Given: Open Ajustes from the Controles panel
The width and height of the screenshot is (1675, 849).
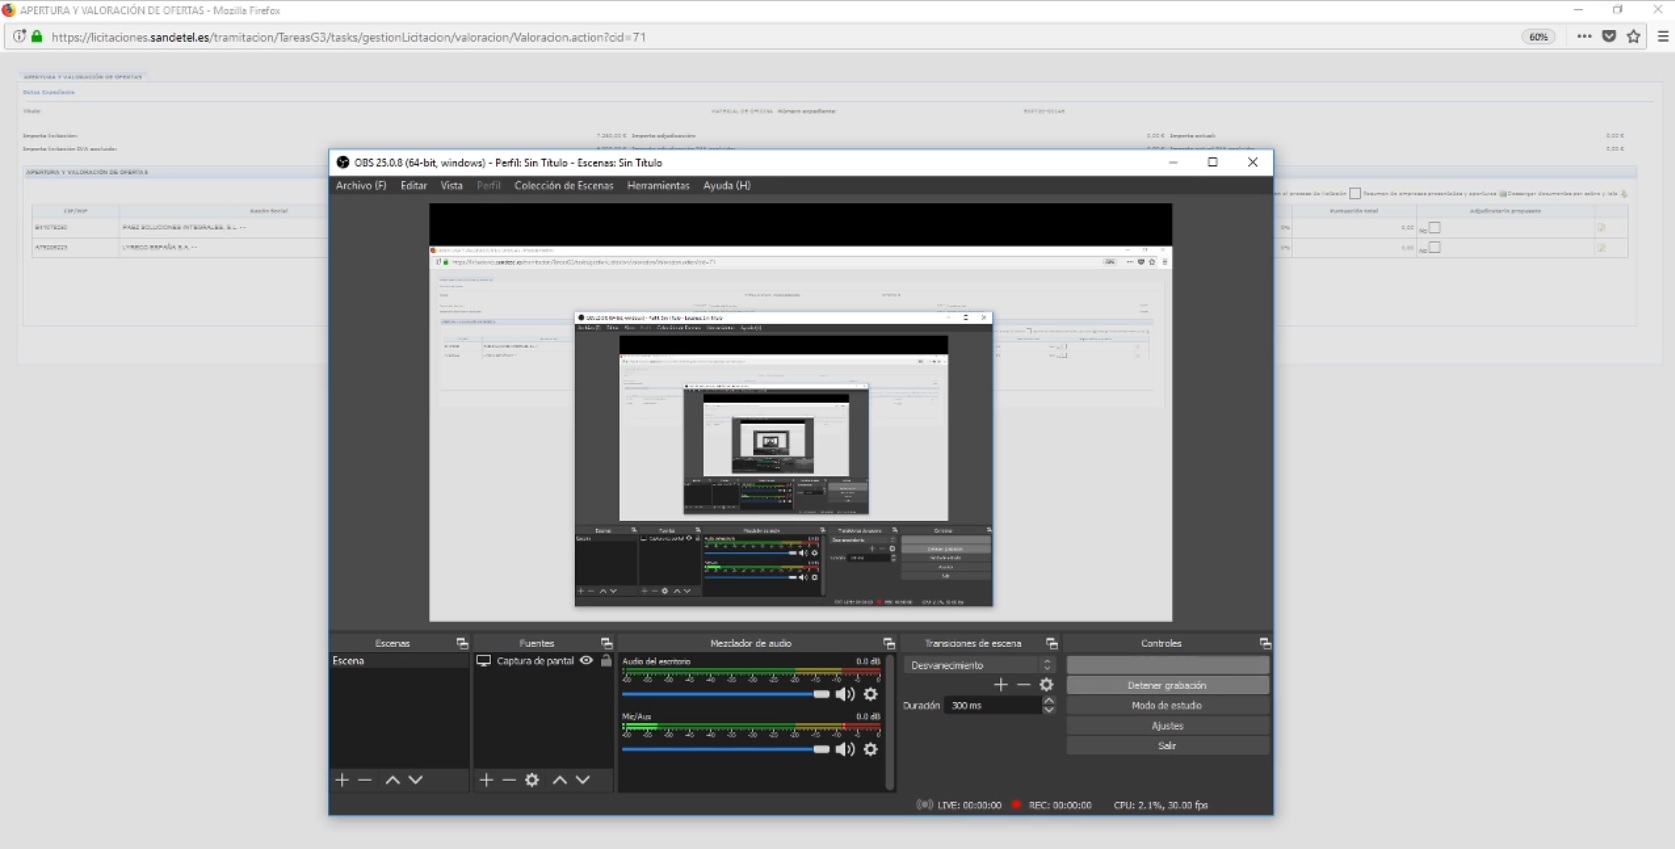Looking at the screenshot, I should pyautogui.click(x=1167, y=726).
